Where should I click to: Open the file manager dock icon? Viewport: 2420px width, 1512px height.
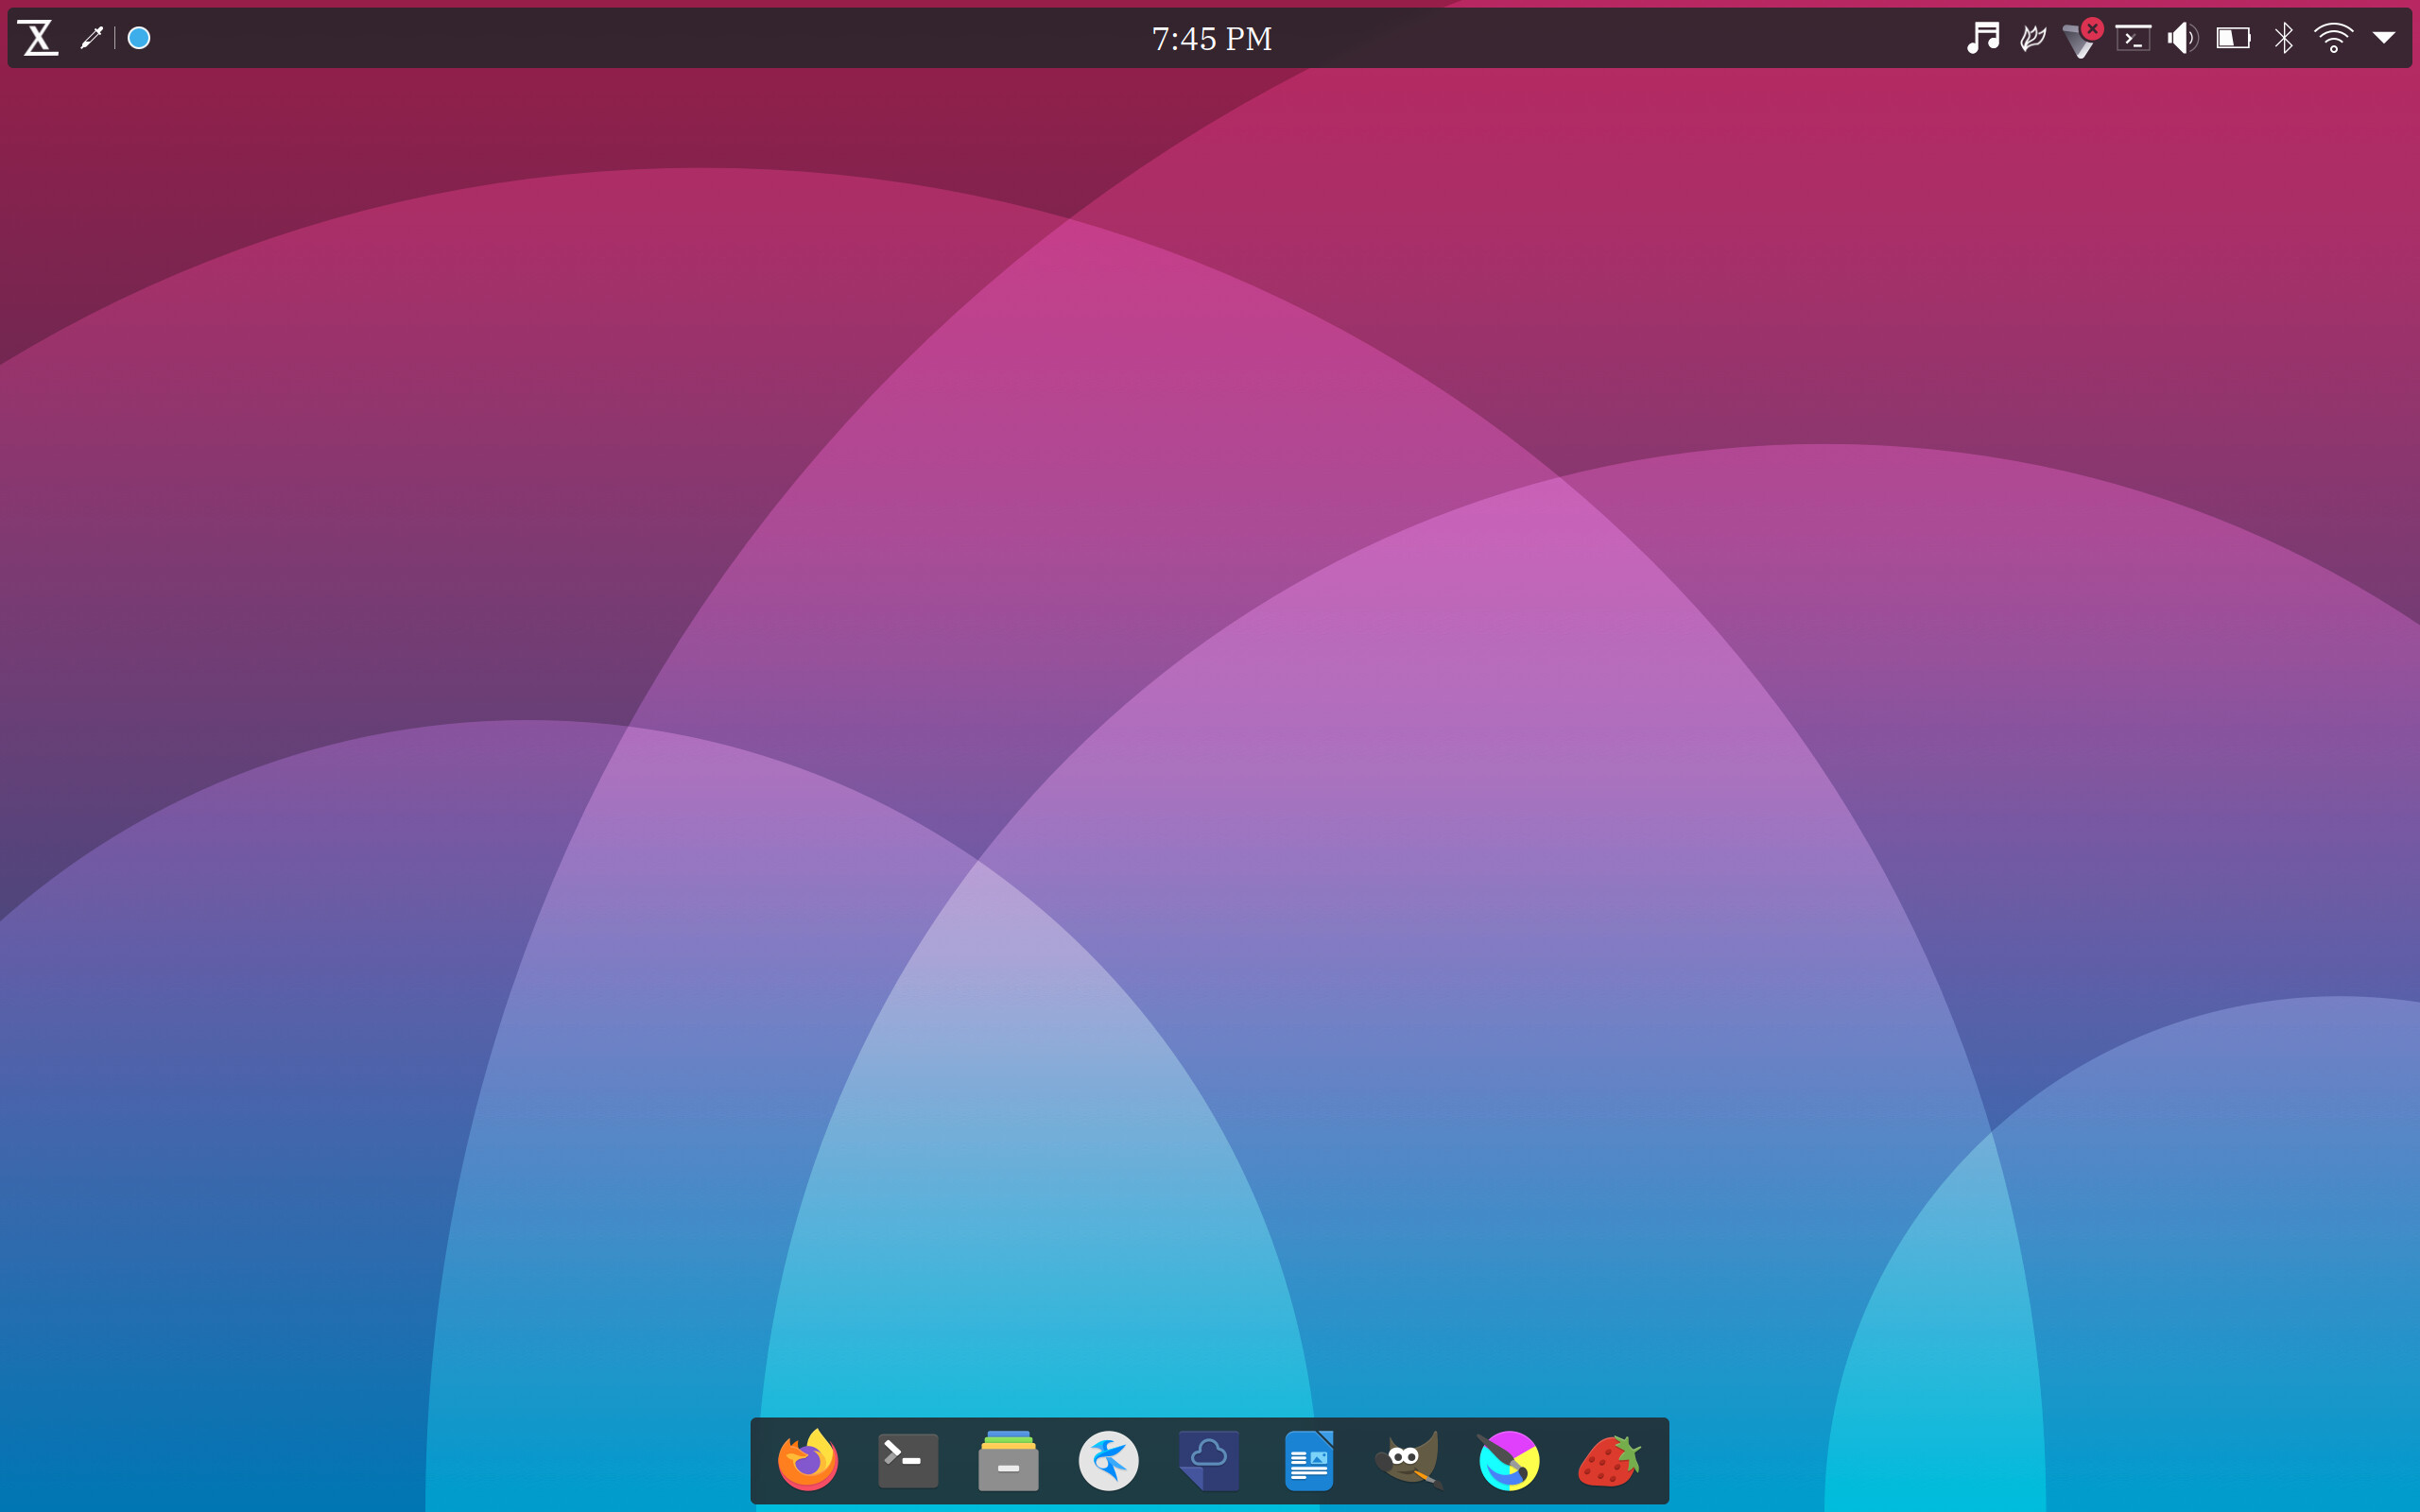pyautogui.click(x=1008, y=1460)
